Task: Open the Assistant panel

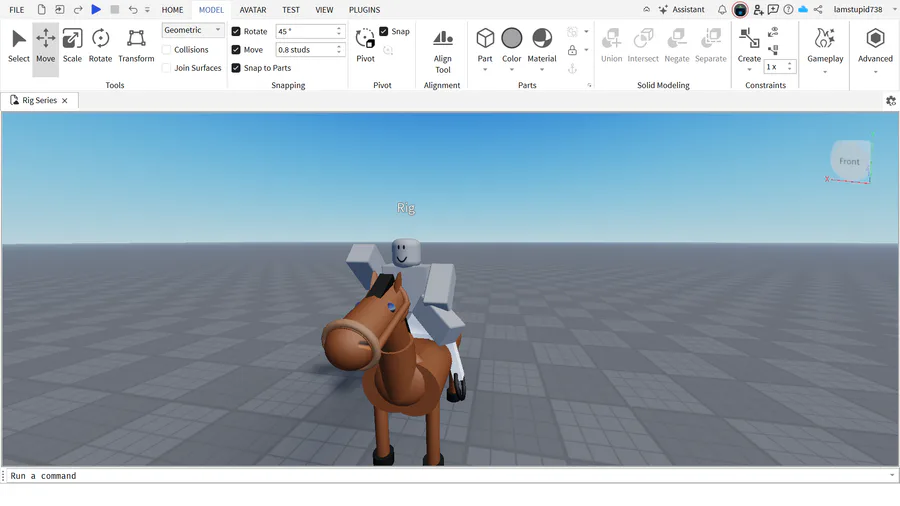Action: [682, 10]
